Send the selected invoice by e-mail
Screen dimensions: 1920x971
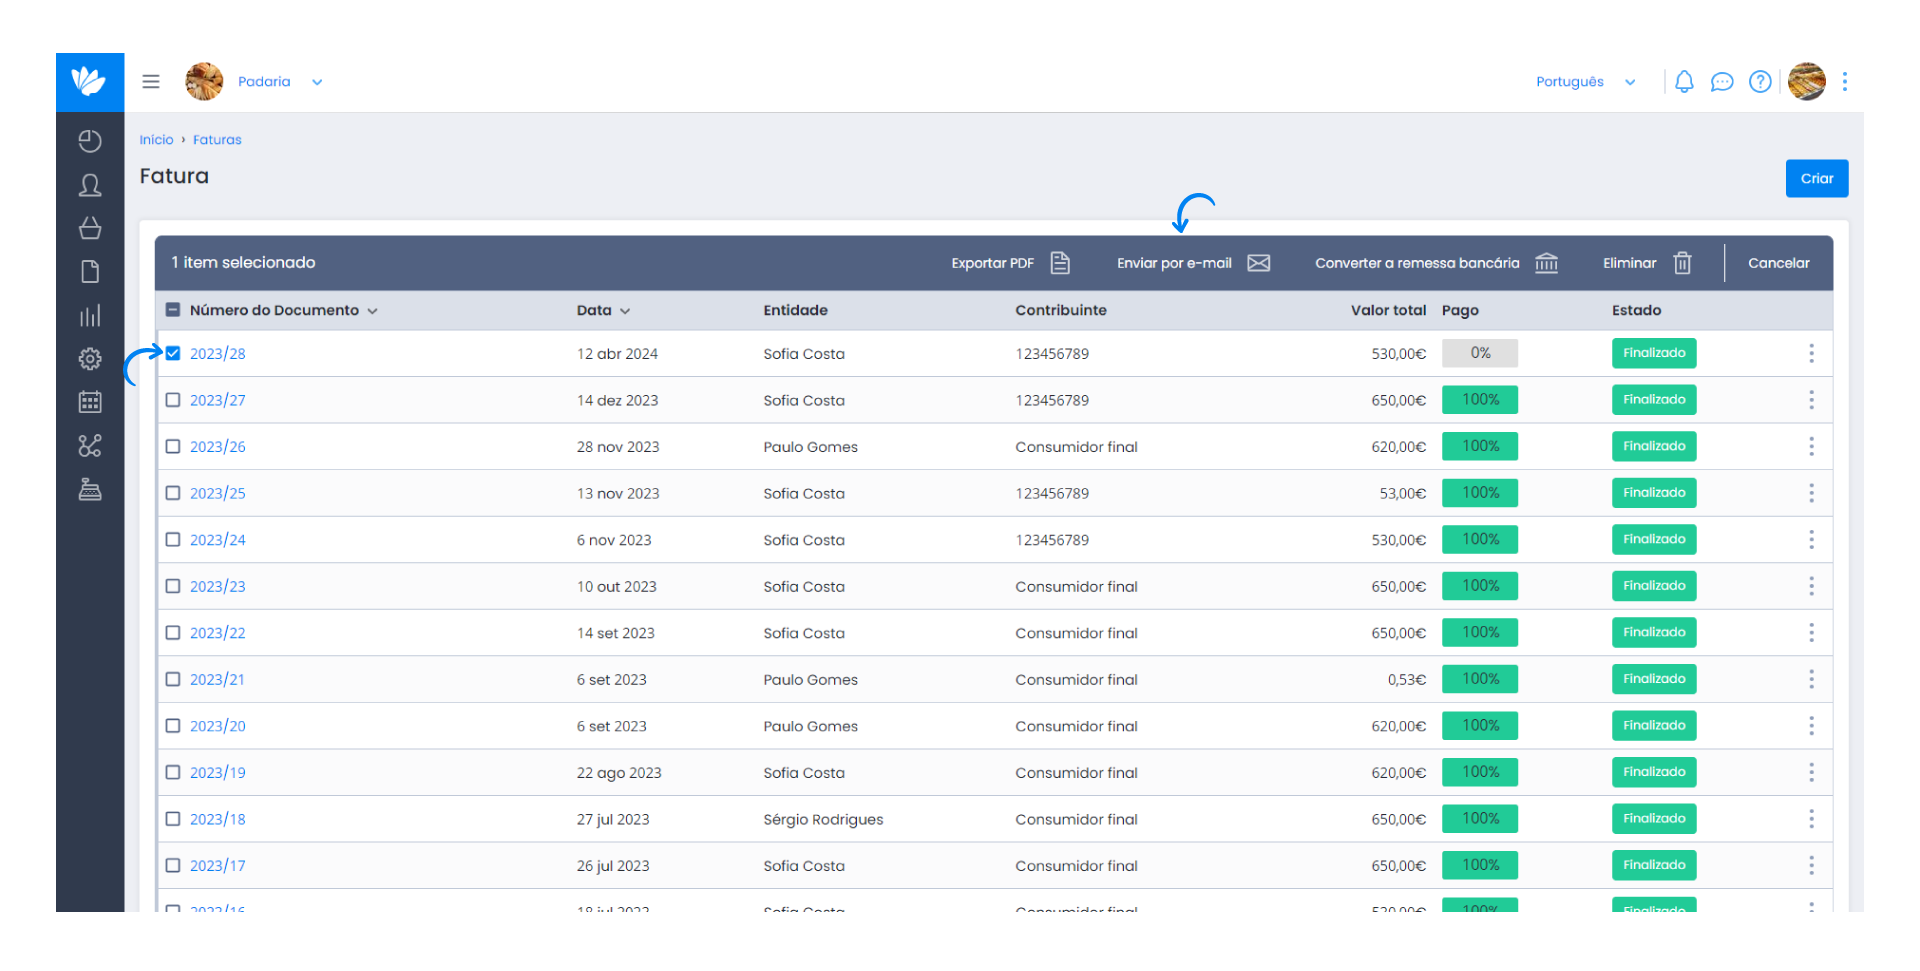[1193, 263]
